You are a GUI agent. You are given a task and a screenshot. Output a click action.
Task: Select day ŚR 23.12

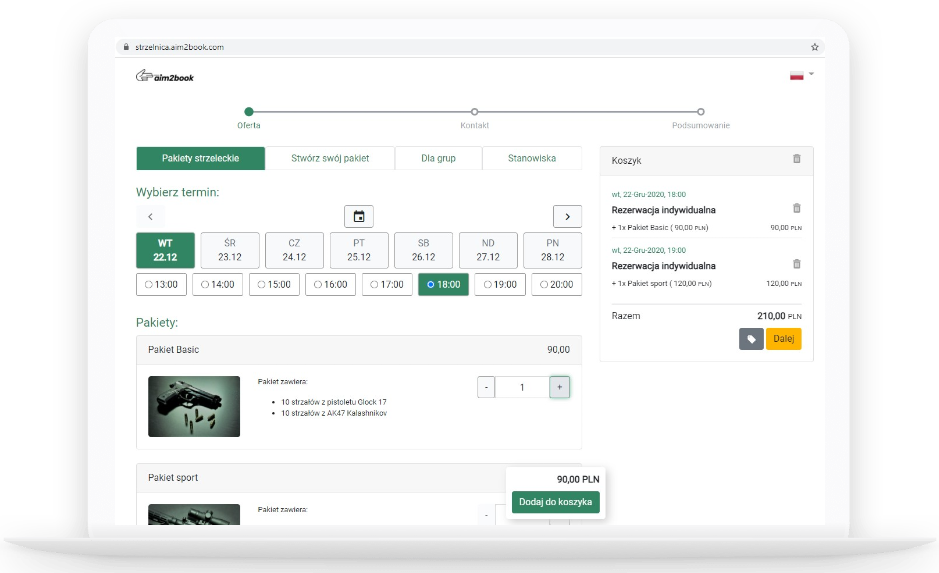230,250
